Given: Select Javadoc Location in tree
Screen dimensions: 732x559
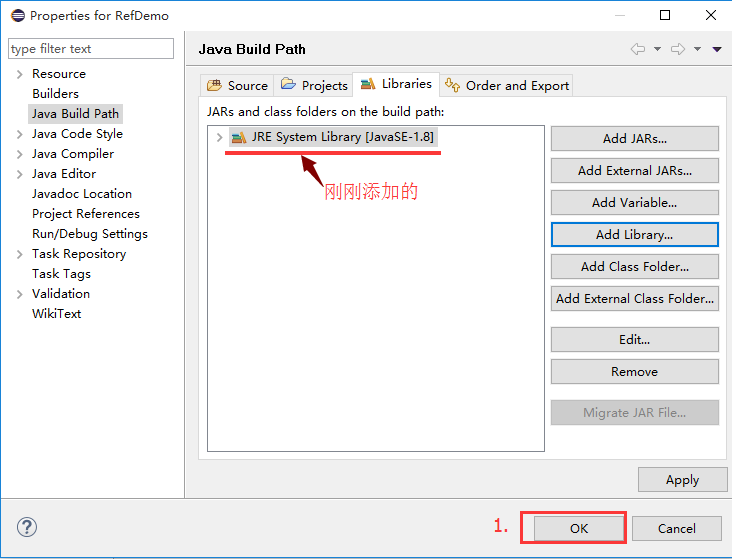Looking at the screenshot, I should (x=82, y=194).
